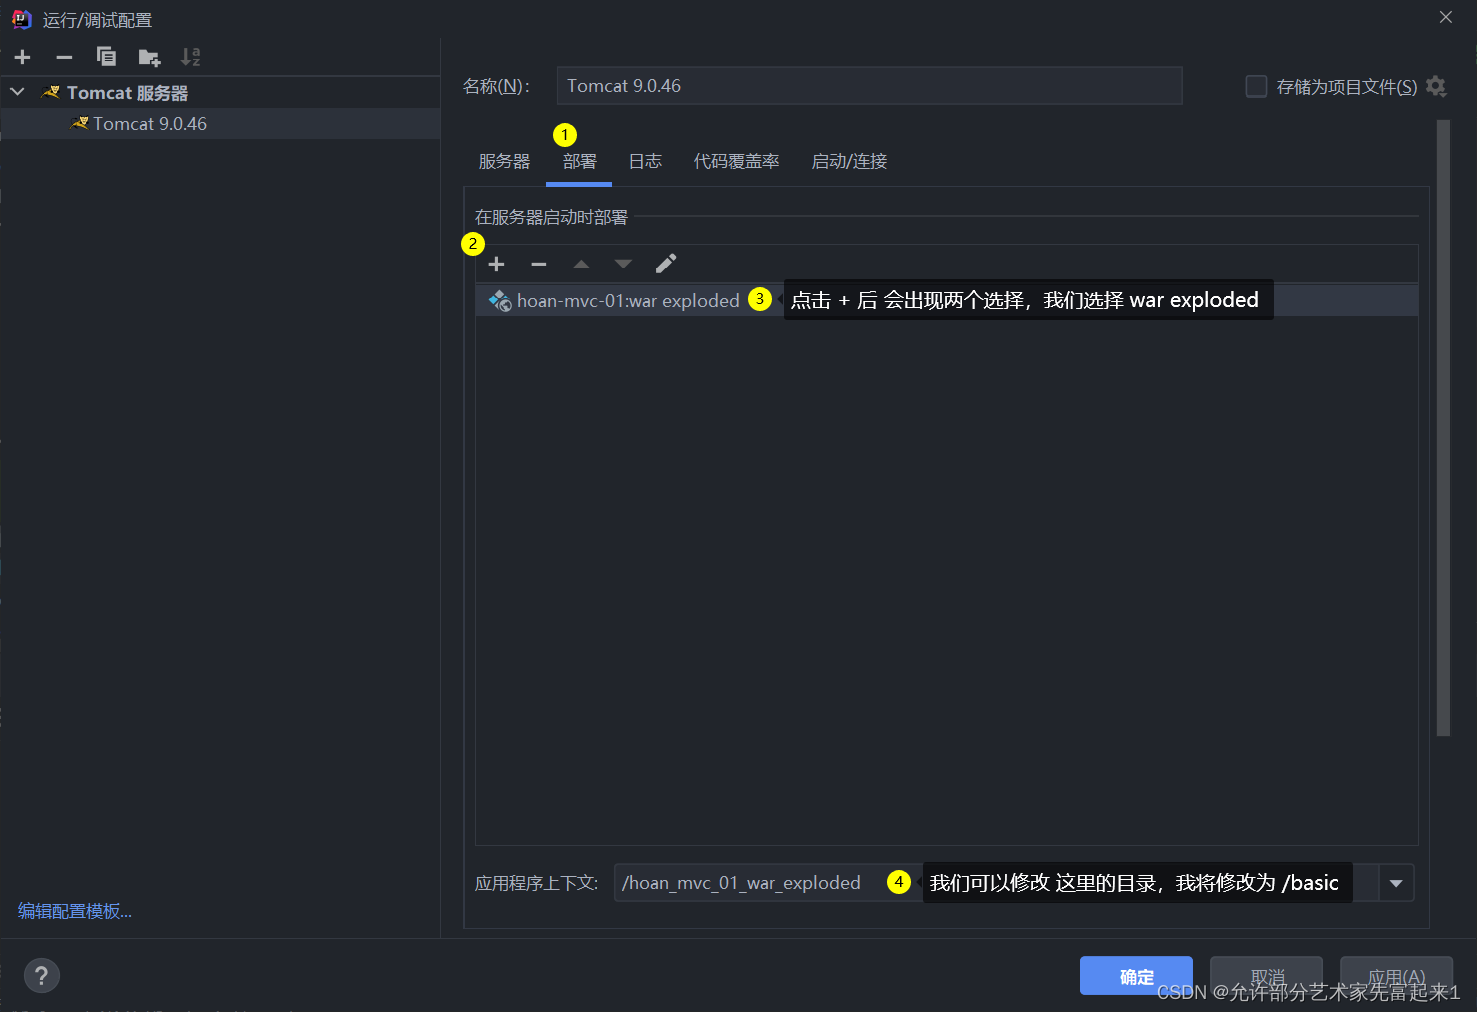This screenshot has width=1477, height=1012.
Task: Close the 运行/调试配置 dialog
Action: [1446, 17]
